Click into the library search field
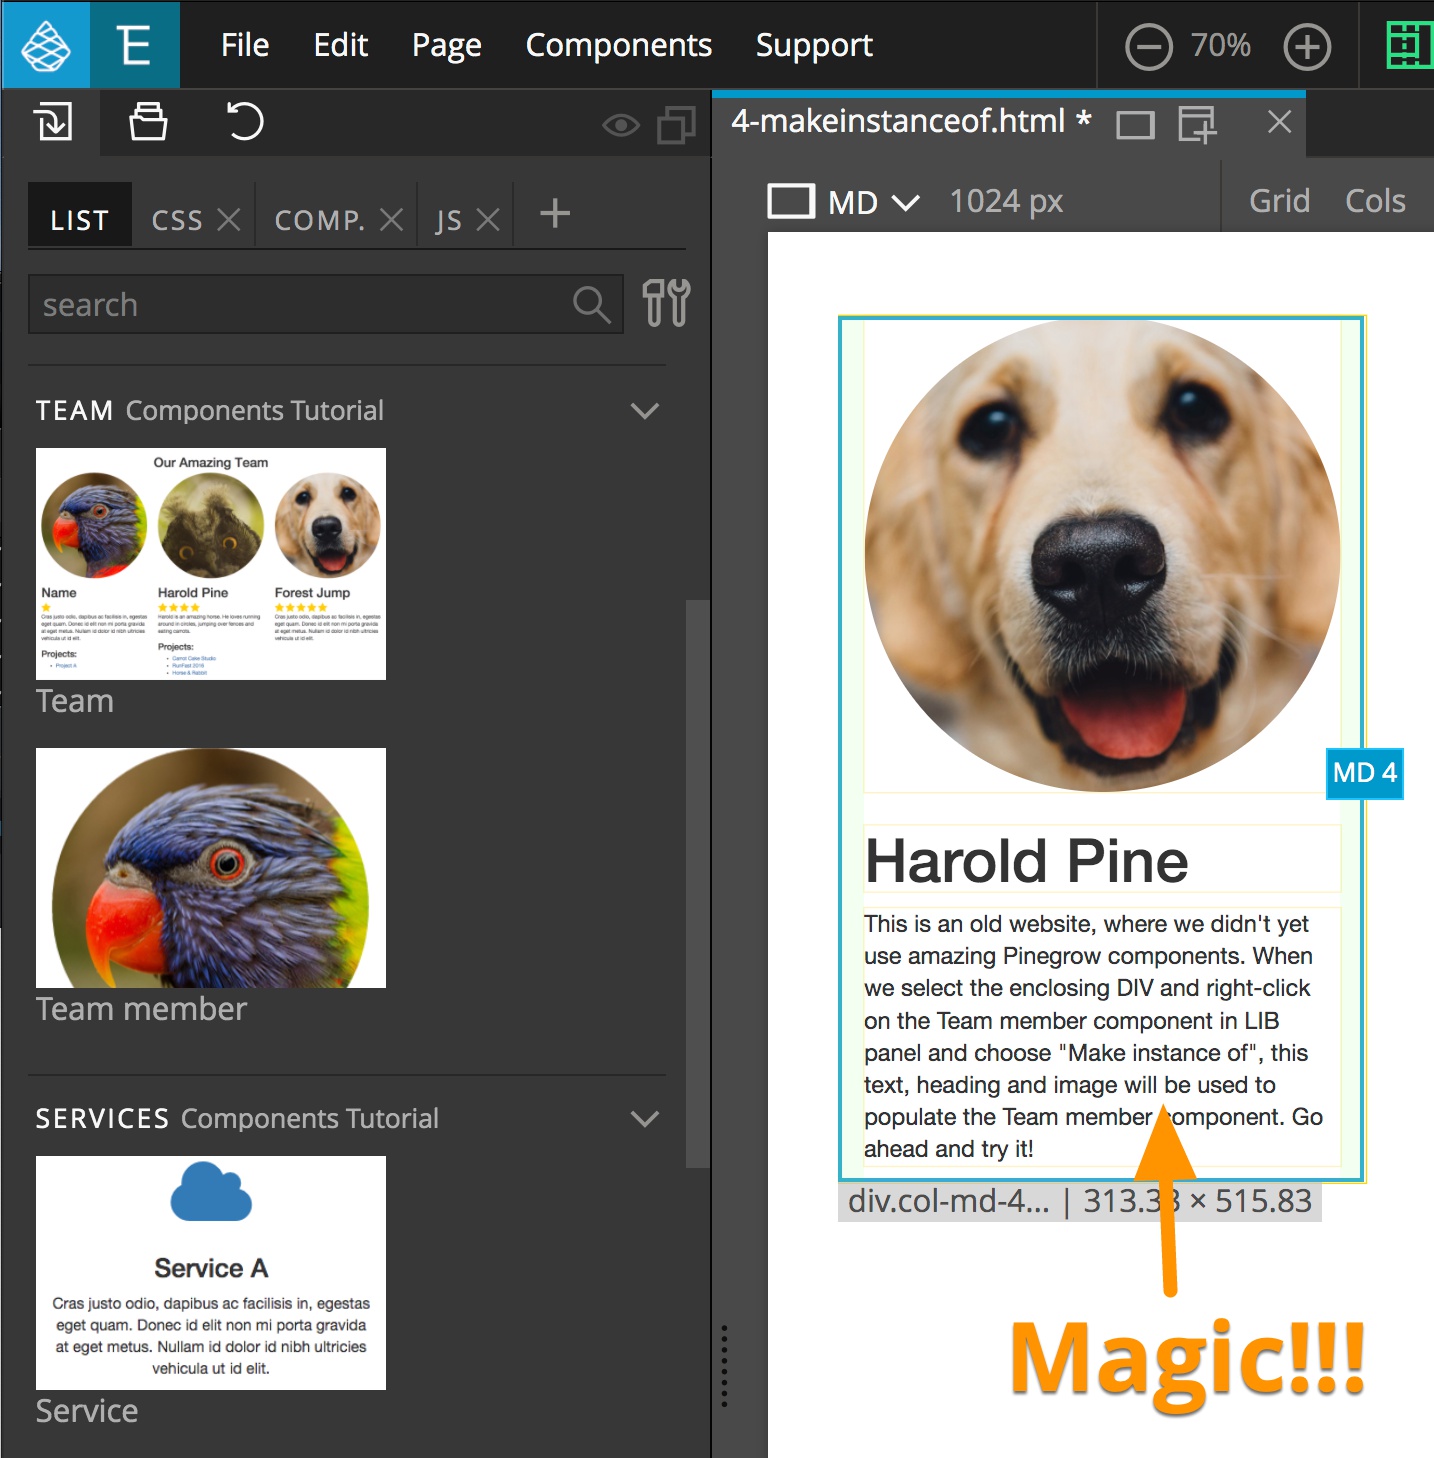1434x1458 pixels. (326, 304)
